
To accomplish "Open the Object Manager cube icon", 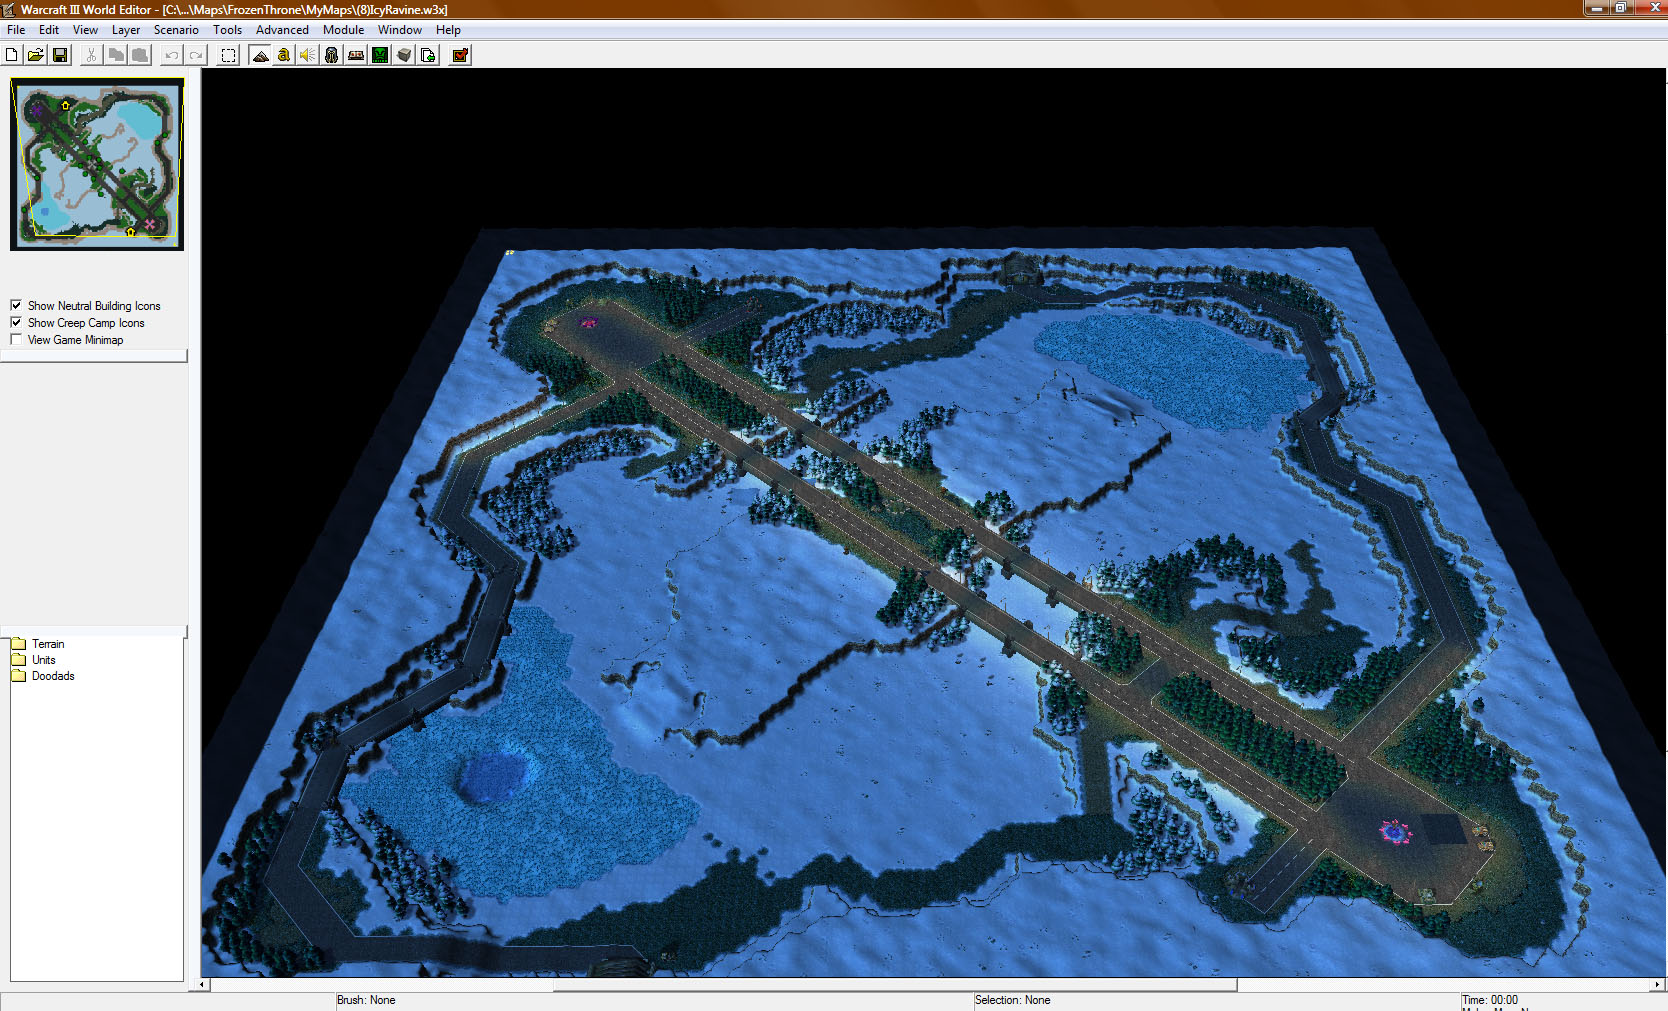I will click(x=404, y=55).
